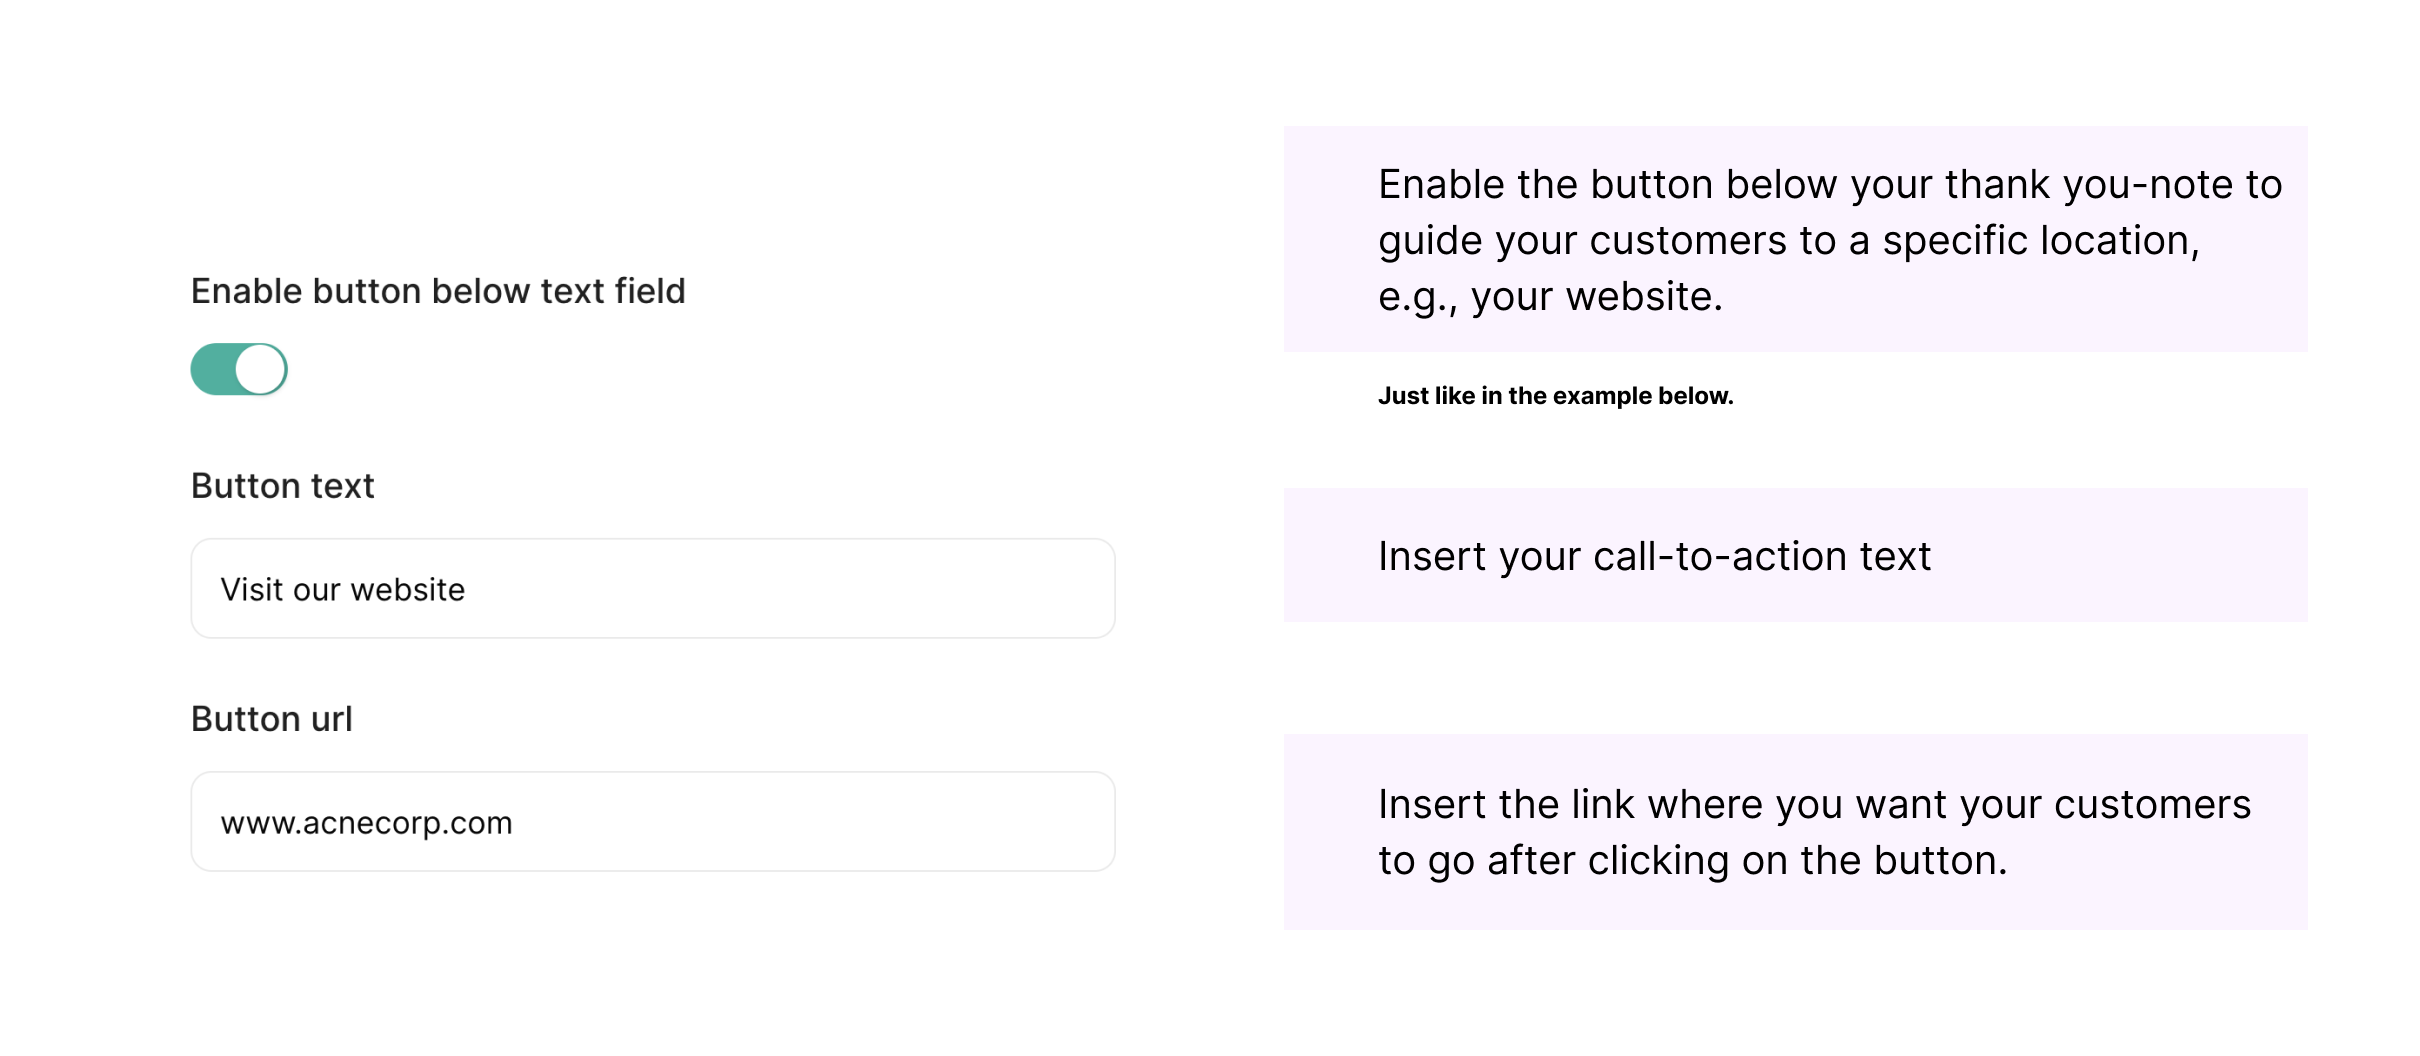Toggle off the enable button switch
Screen dimensions: 2420x1056
point(239,369)
